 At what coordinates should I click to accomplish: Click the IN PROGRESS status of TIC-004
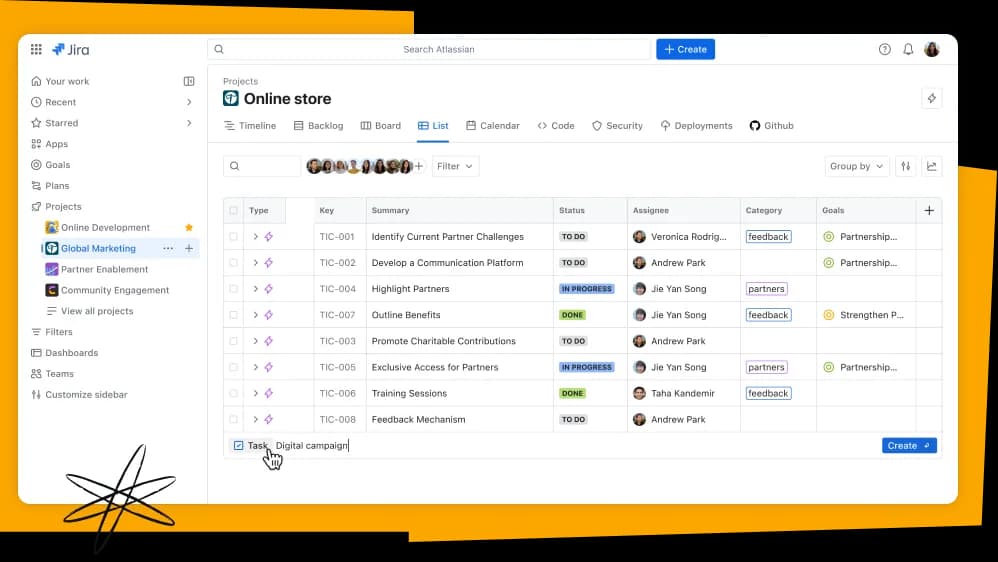(x=586, y=288)
